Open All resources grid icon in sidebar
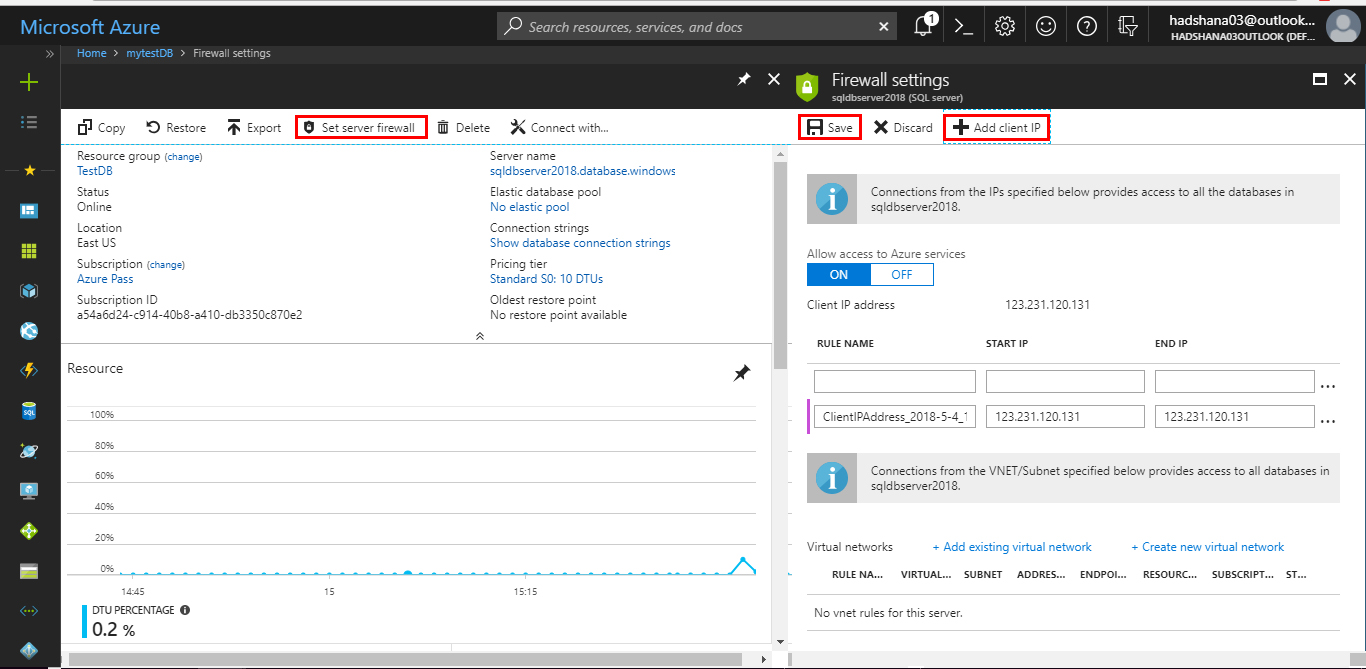The image size is (1366, 669). click(29, 250)
